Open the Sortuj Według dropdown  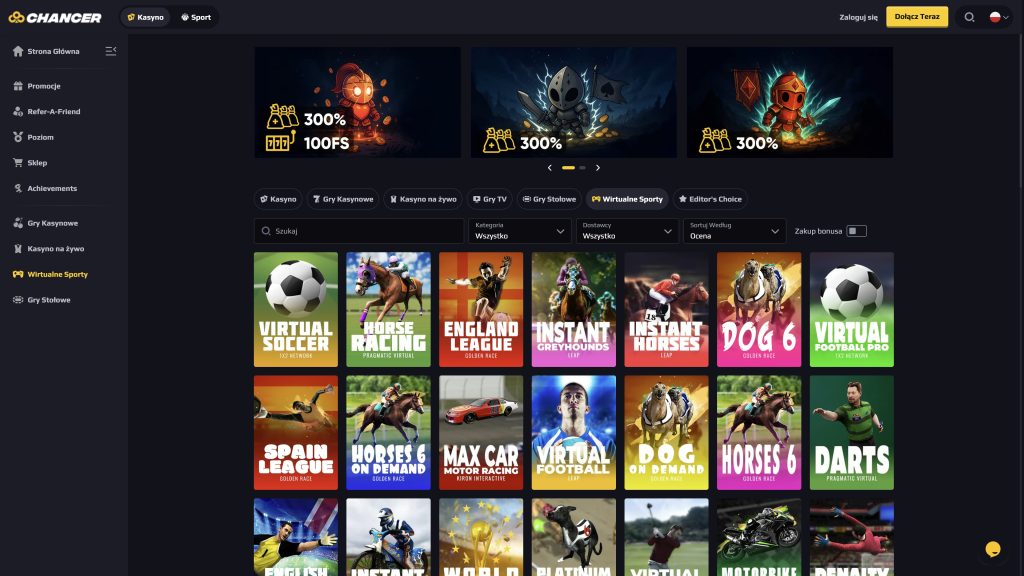pos(735,231)
